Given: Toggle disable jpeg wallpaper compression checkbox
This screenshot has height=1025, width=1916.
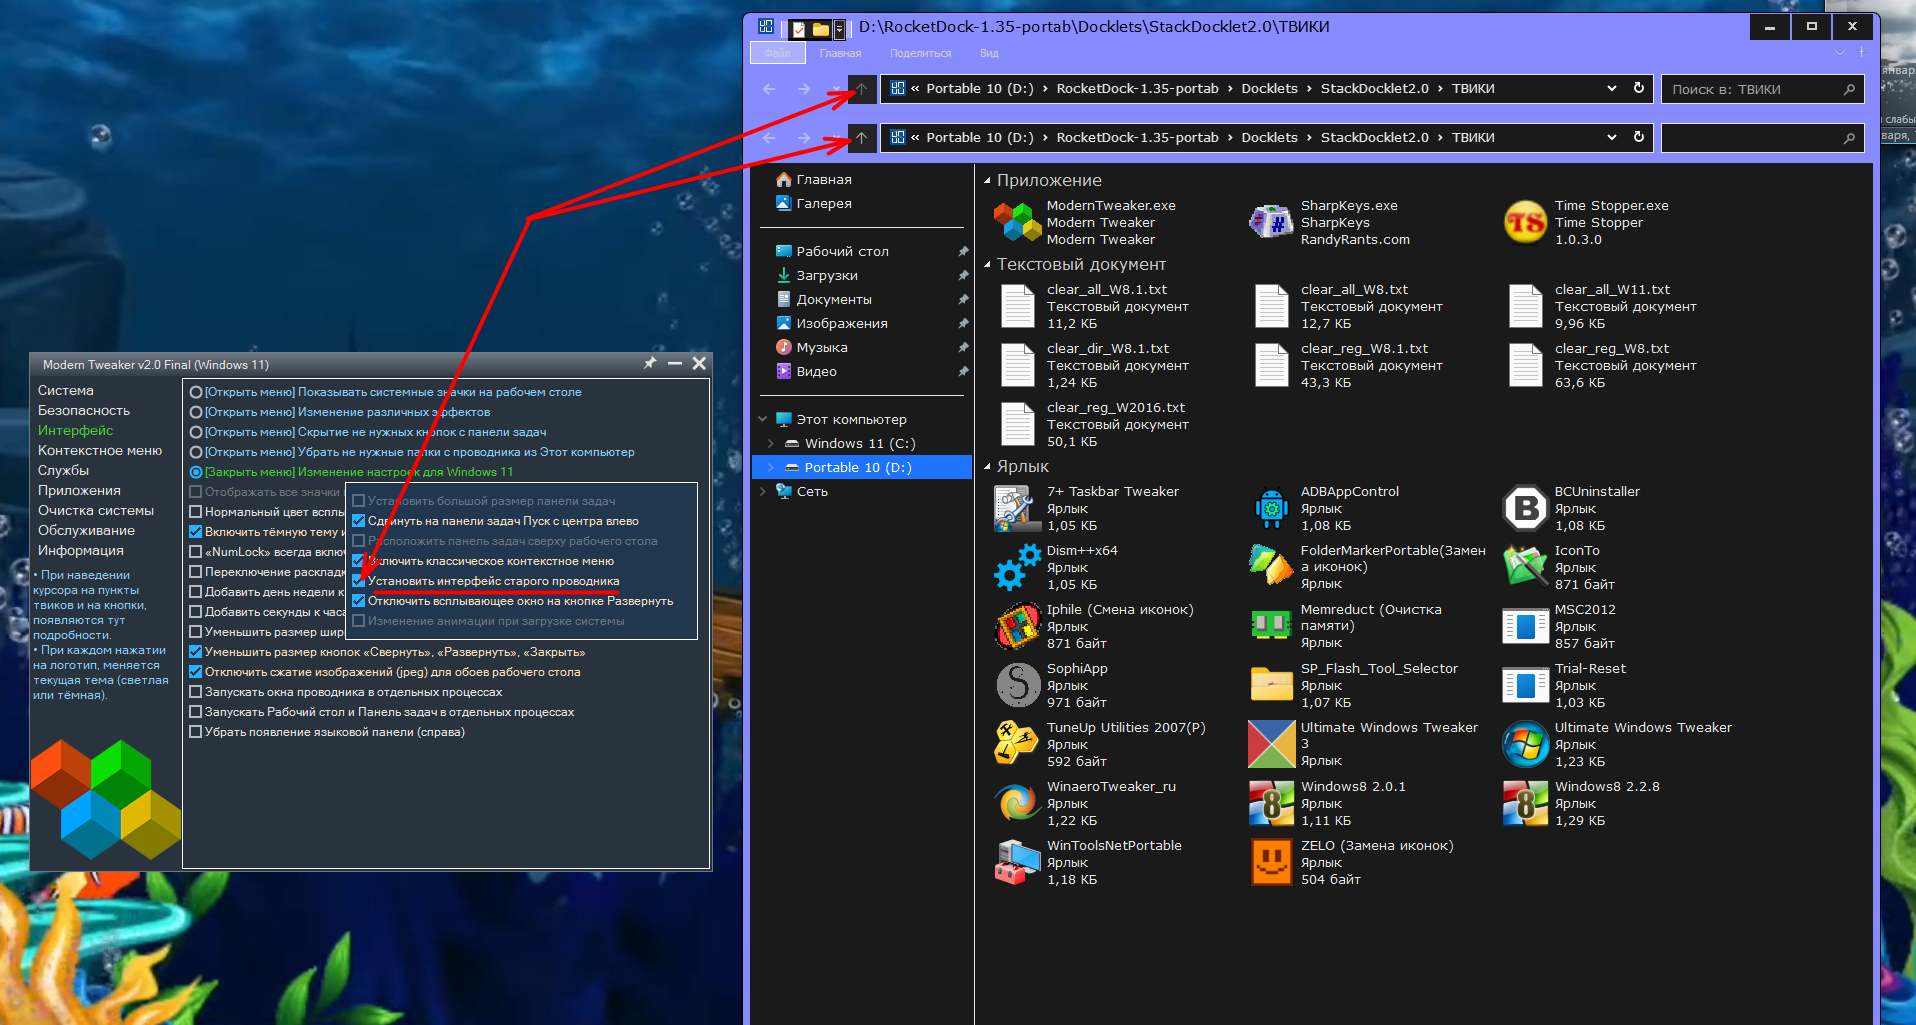Looking at the screenshot, I should [x=196, y=672].
